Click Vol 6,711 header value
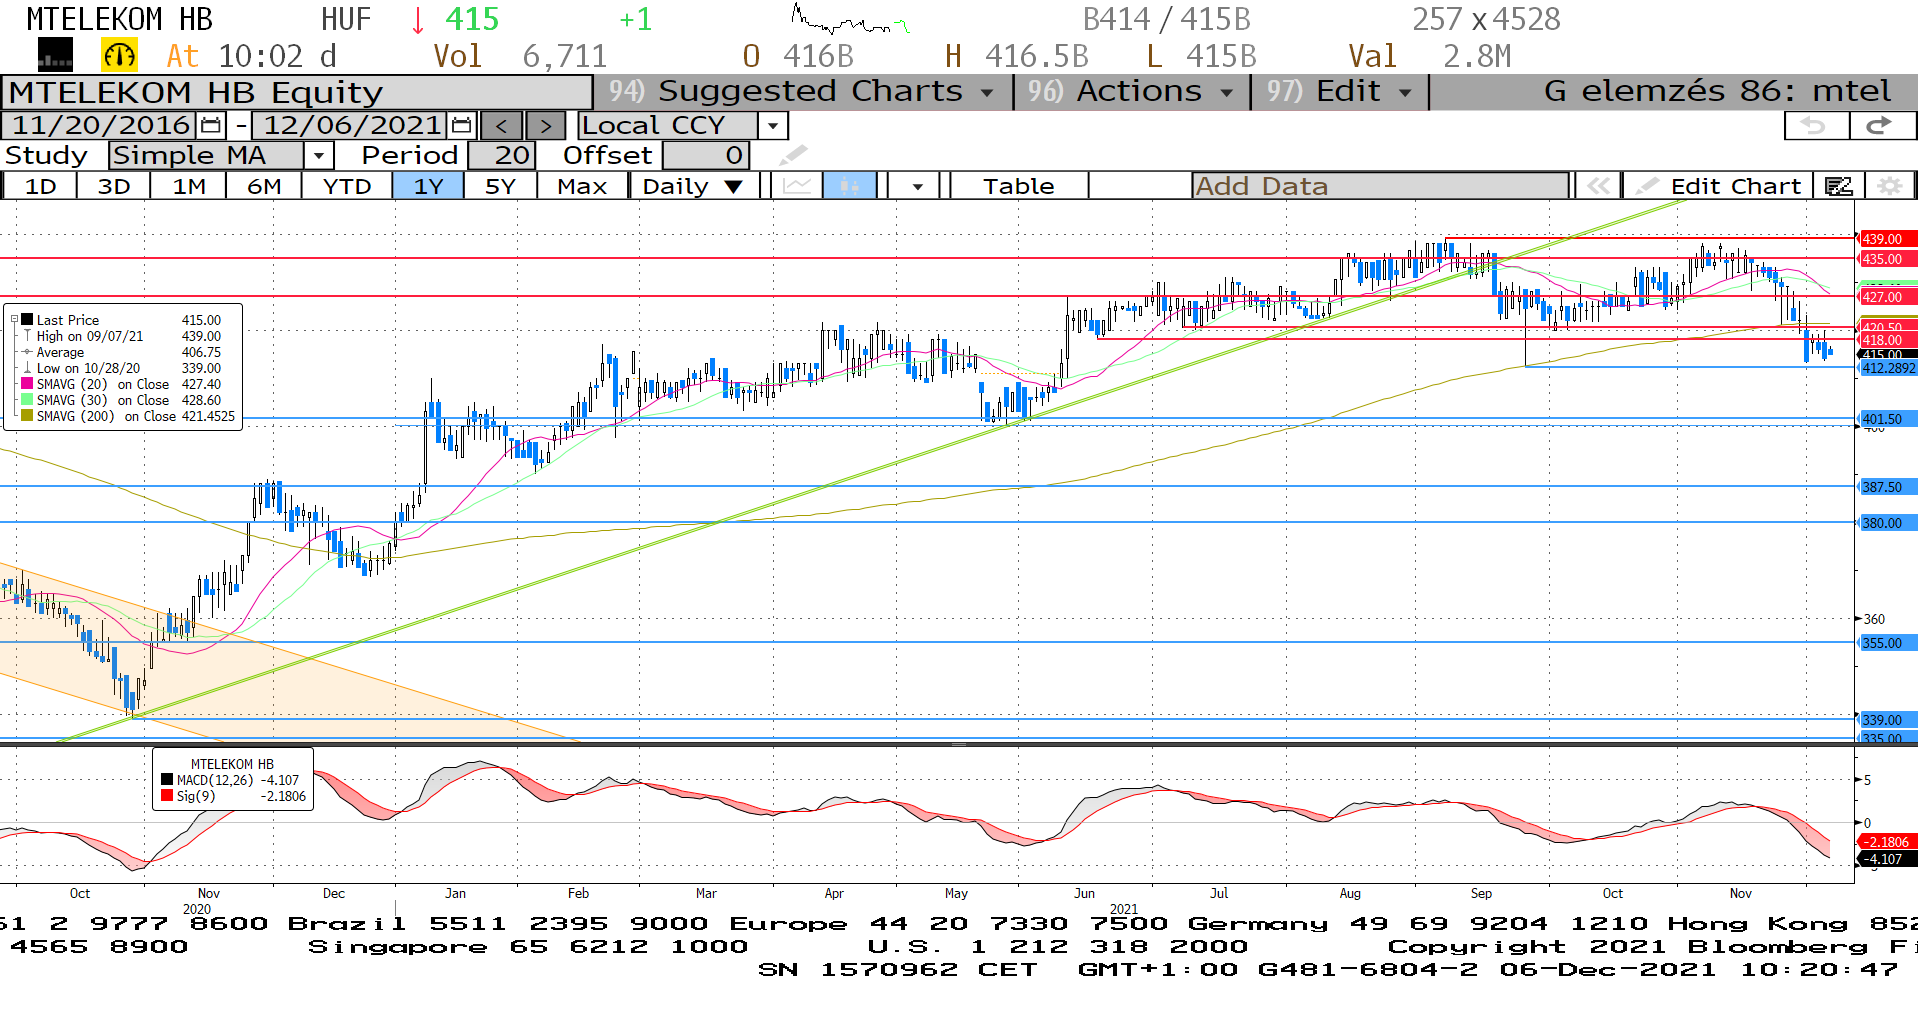 tap(520, 56)
